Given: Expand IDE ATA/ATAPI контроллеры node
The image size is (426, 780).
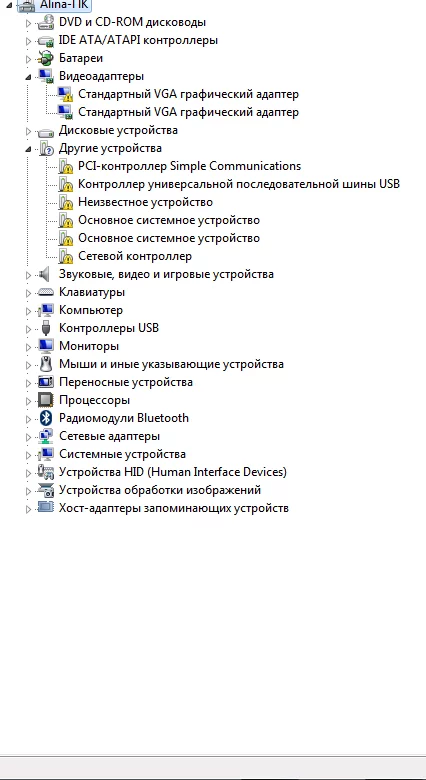Looking at the screenshot, I should point(28,41).
